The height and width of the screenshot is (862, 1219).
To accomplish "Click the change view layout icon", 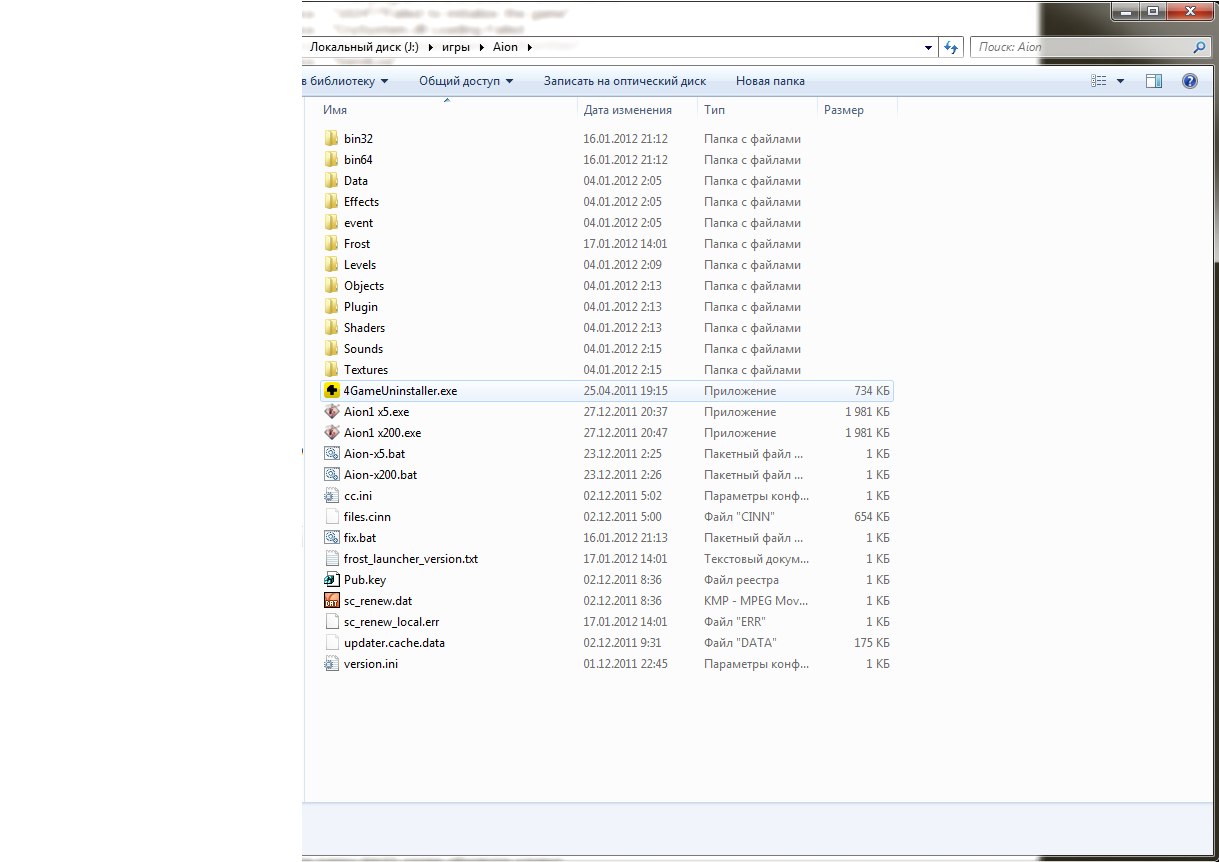I will (1099, 81).
